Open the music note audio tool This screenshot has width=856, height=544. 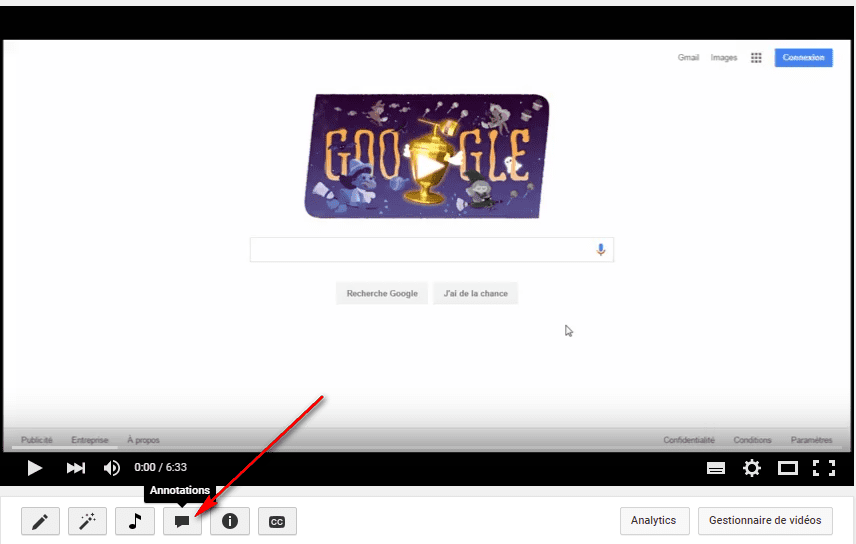point(135,521)
